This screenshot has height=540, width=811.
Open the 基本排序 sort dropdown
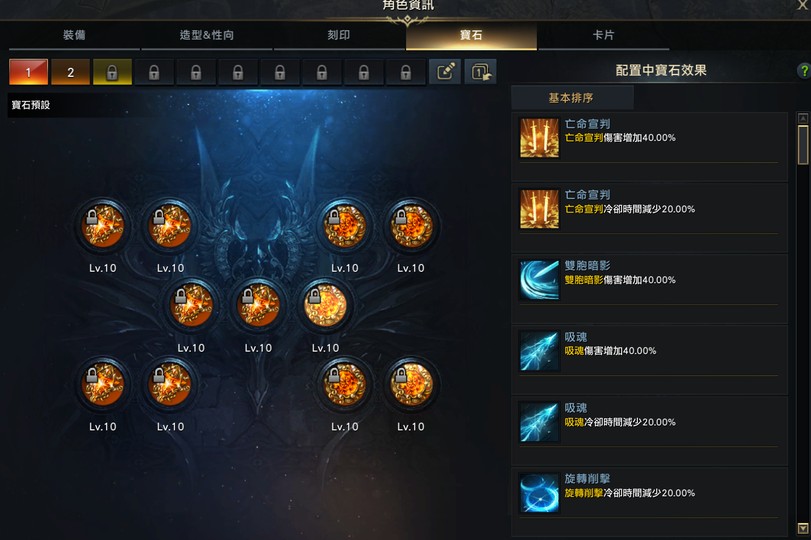[572, 98]
